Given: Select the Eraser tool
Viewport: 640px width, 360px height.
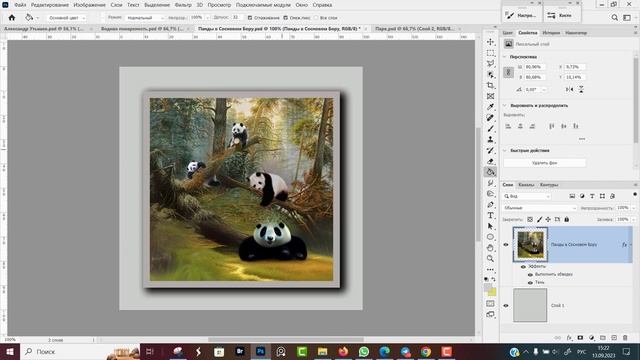Looking at the screenshot, I should [490, 161].
